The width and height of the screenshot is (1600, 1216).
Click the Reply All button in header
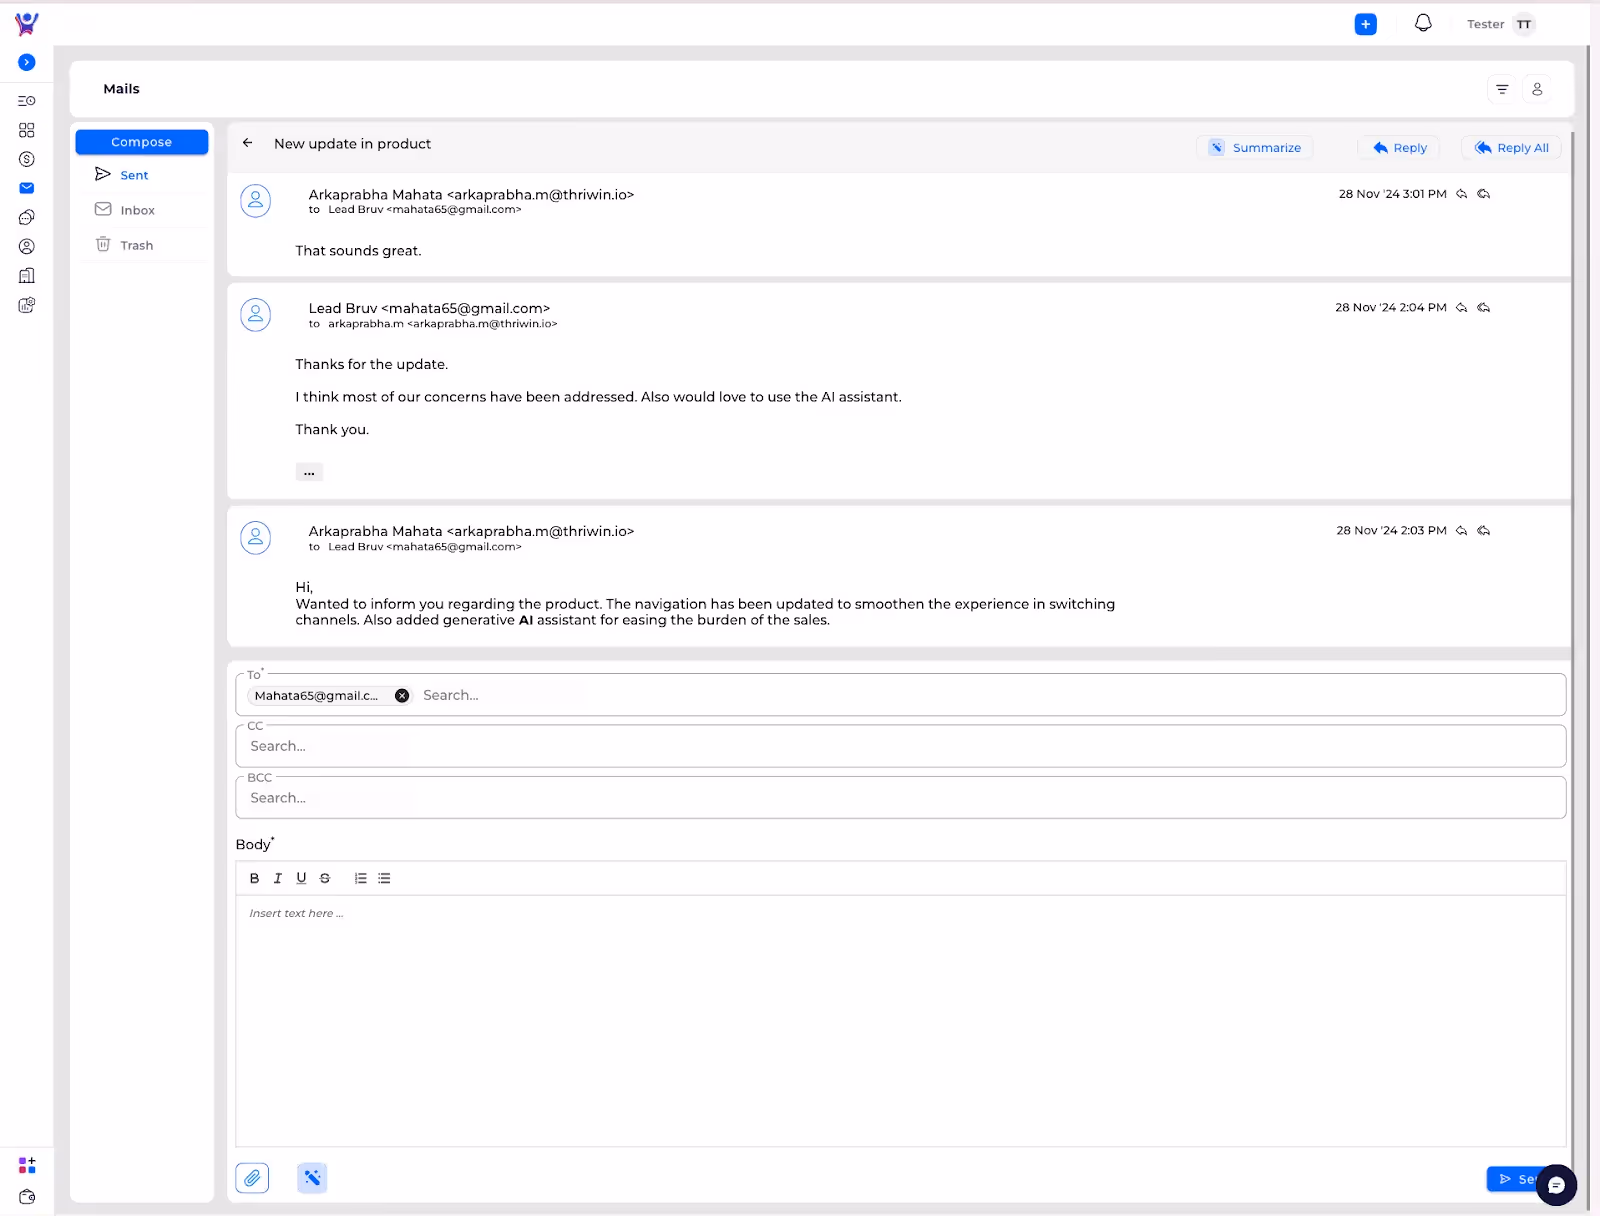click(x=1511, y=147)
